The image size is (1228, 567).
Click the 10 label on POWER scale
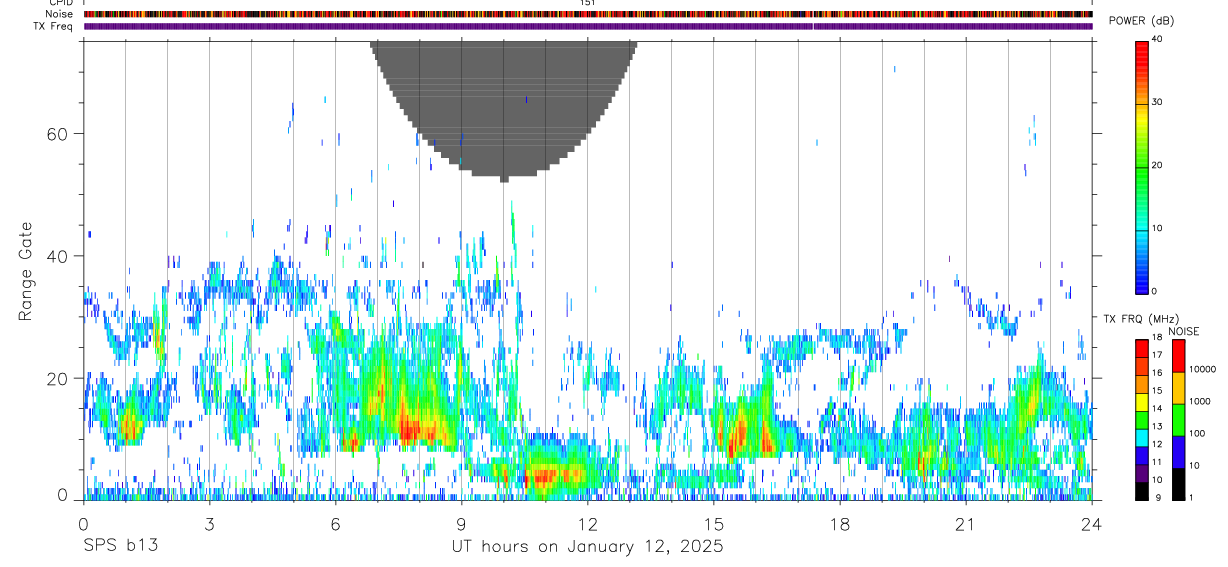[1156, 228]
